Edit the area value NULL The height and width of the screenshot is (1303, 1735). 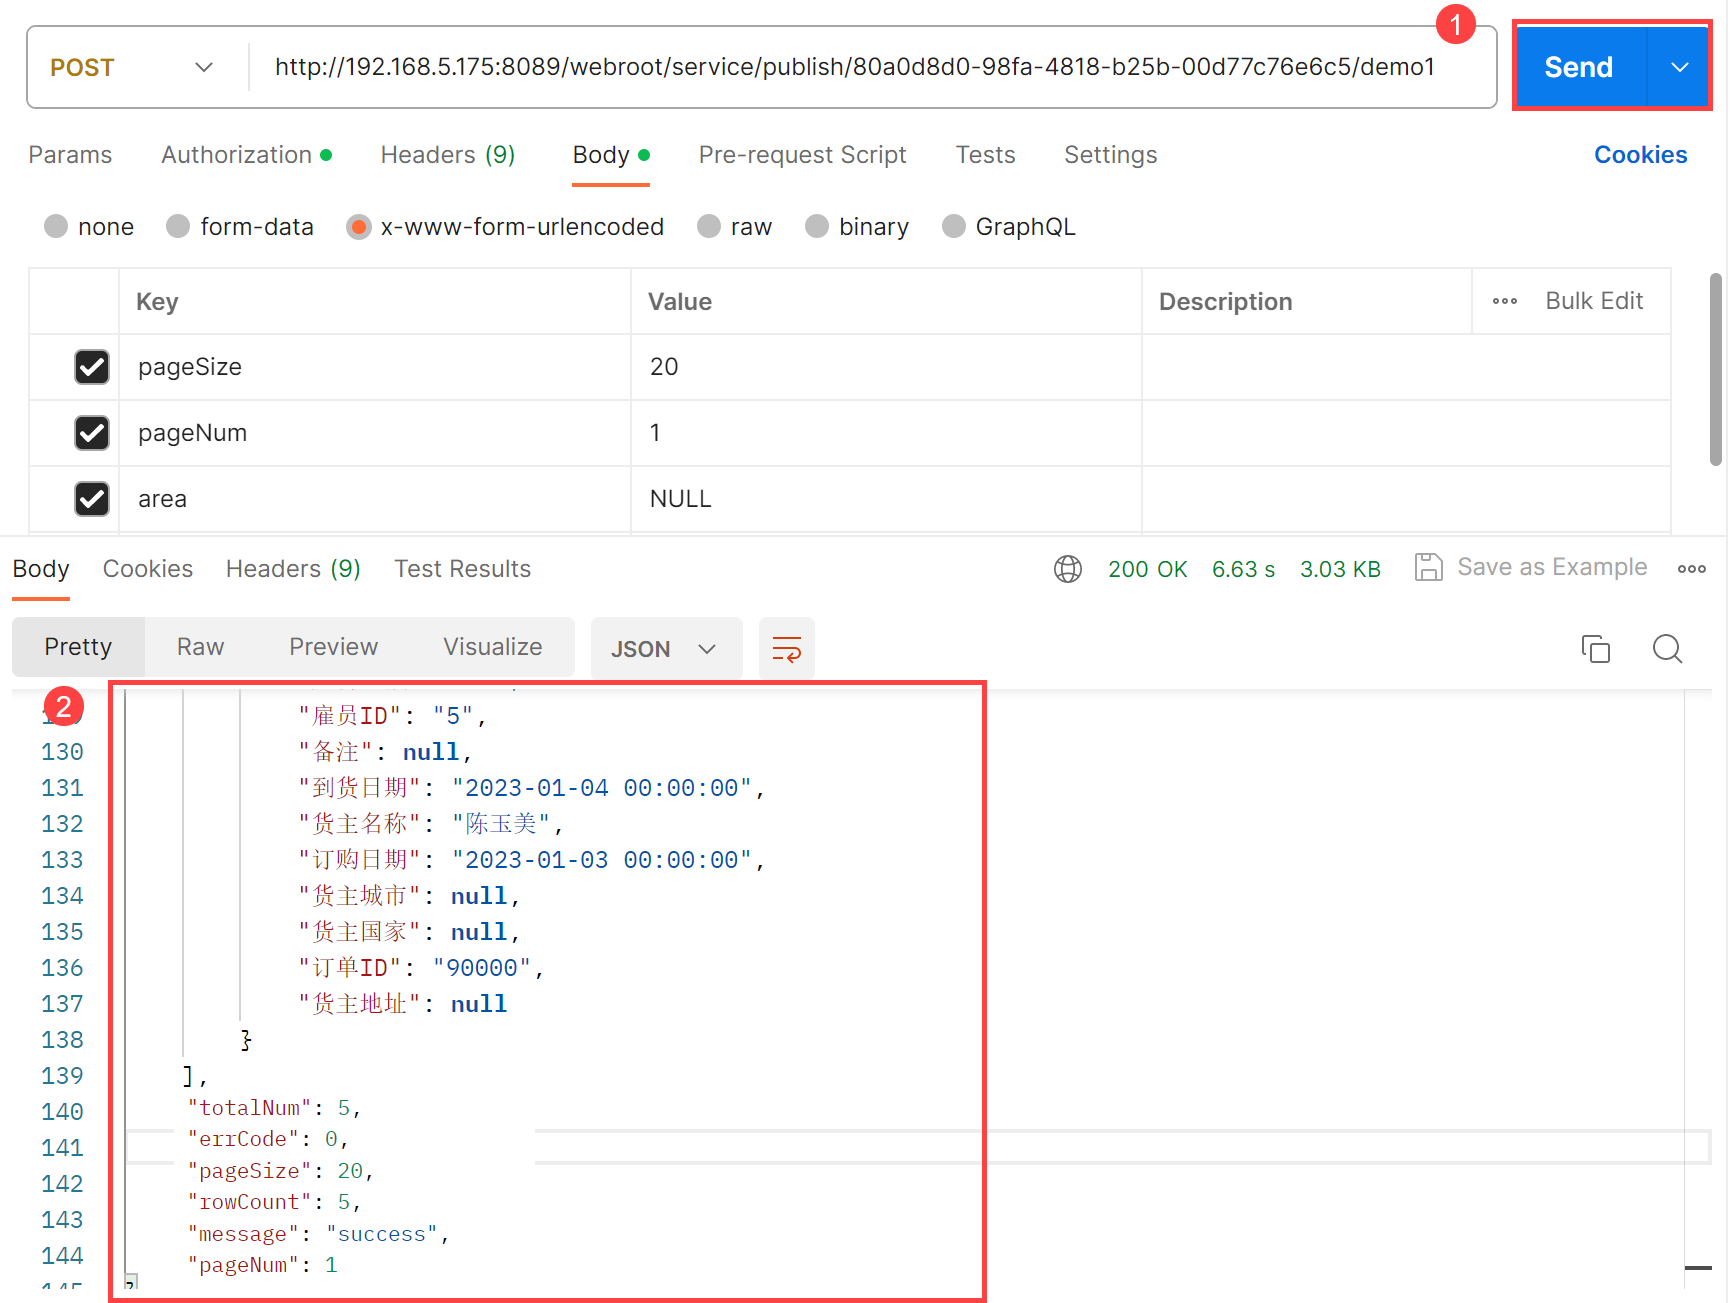coord(886,499)
